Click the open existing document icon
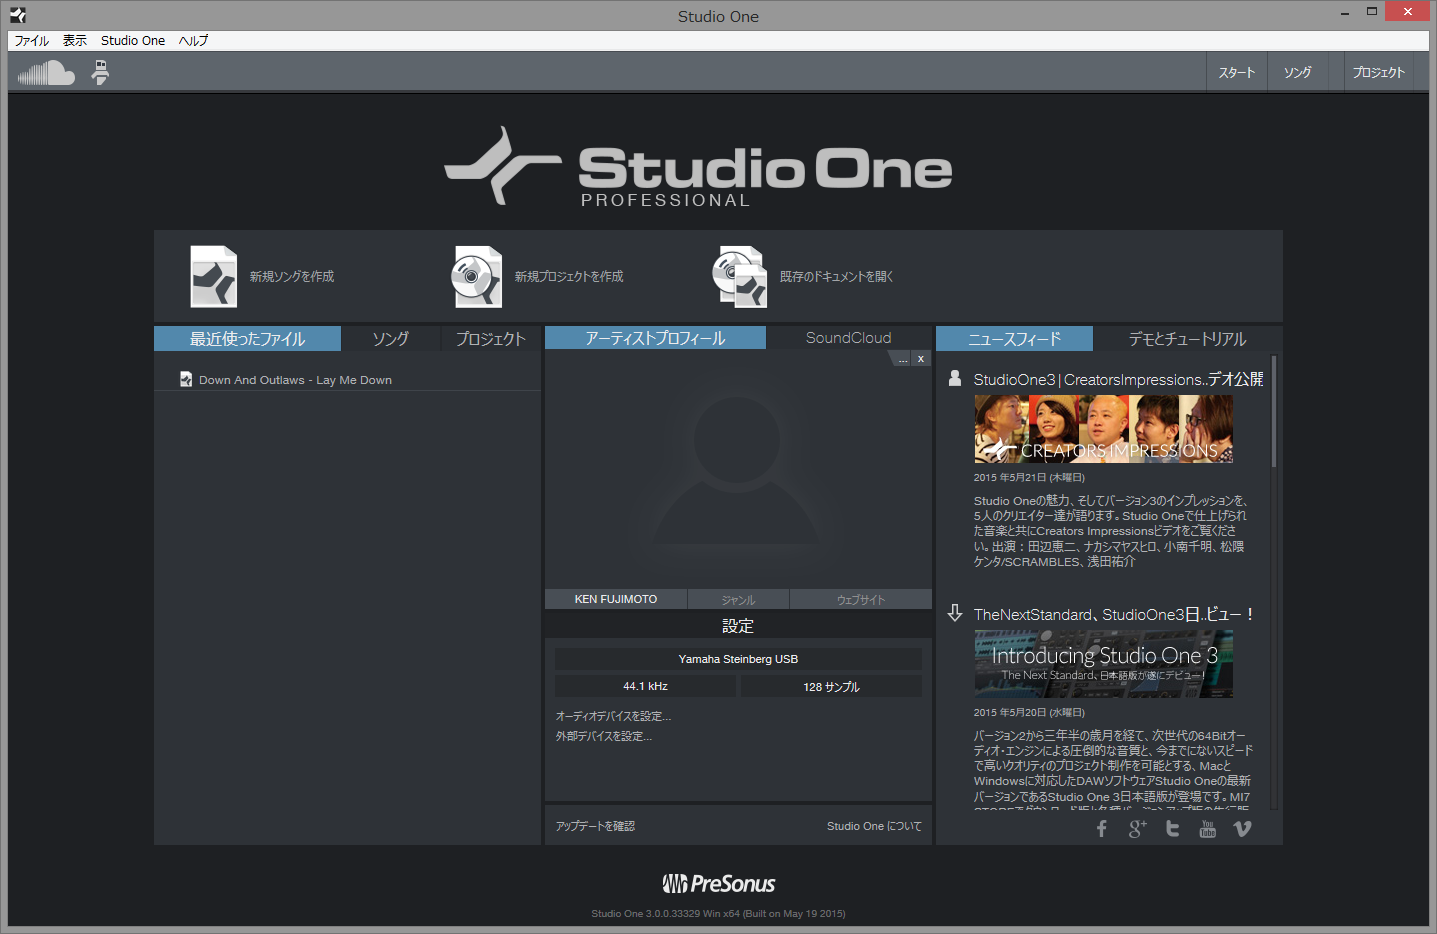Viewport: 1437px width, 934px height. tap(739, 277)
